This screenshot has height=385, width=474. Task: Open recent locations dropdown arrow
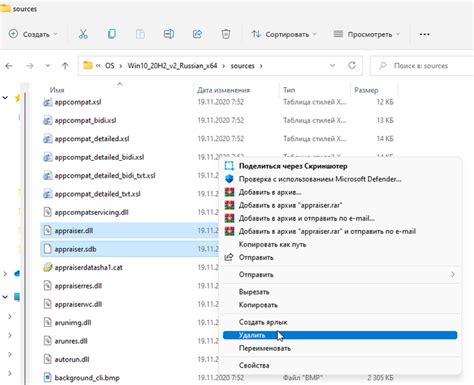tap(48, 66)
